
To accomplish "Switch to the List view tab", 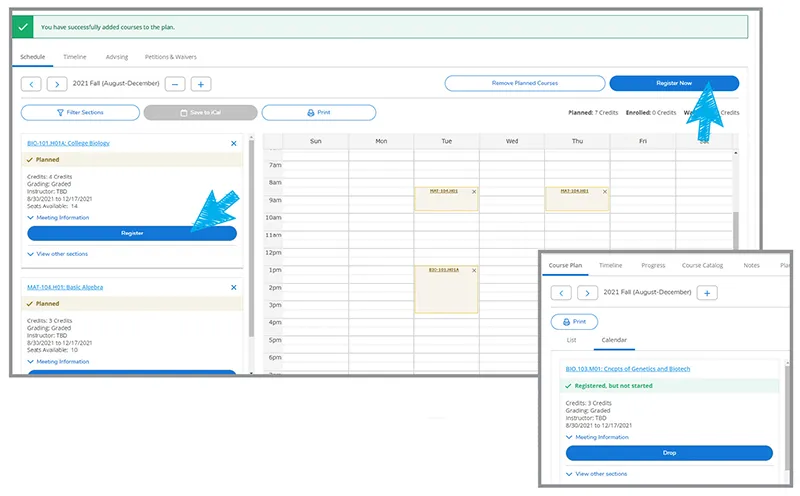I will point(572,340).
